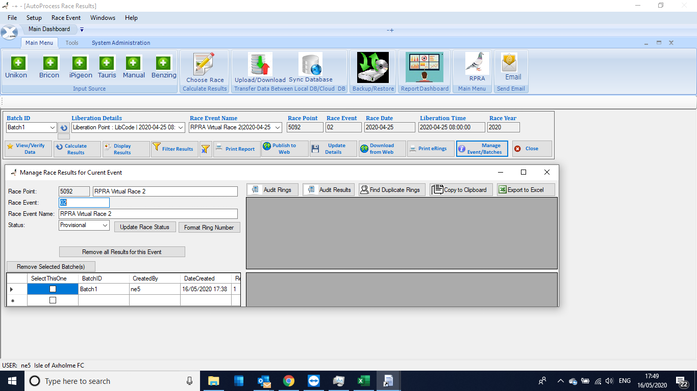Tick the checkbox in the empty new row
The height and width of the screenshot is (391, 697).
tap(53, 300)
